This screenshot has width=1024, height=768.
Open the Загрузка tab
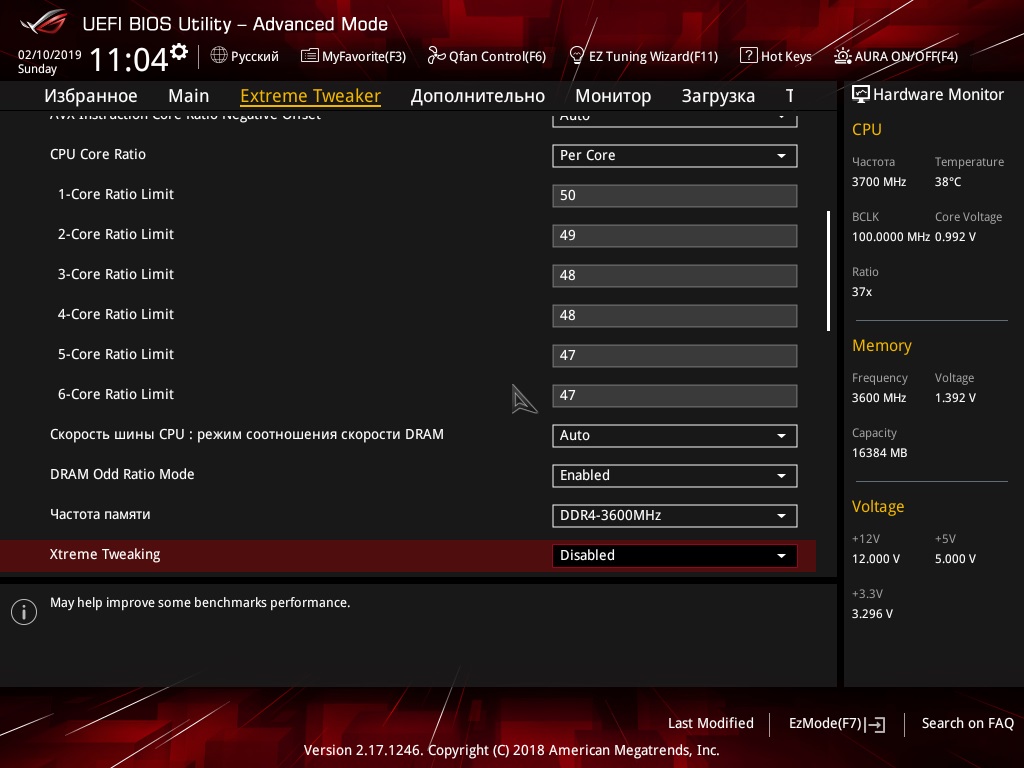tap(718, 96)
